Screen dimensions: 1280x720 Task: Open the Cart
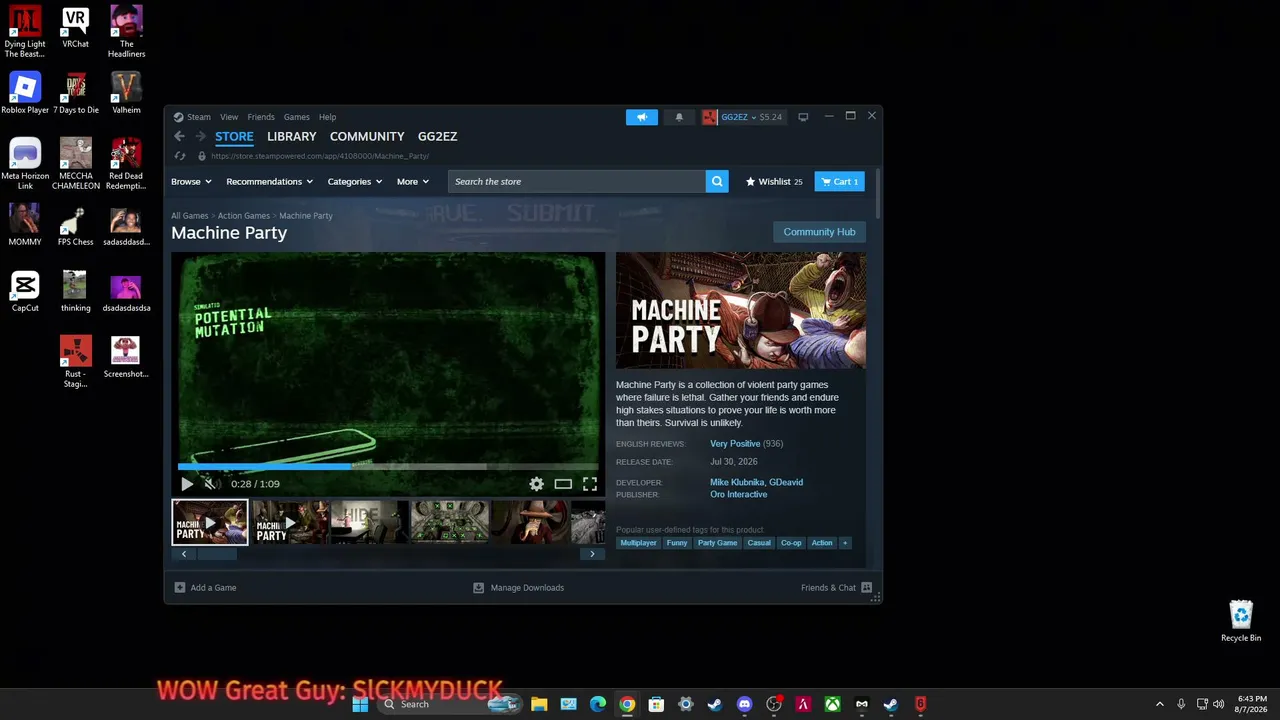tap(839, 181)
